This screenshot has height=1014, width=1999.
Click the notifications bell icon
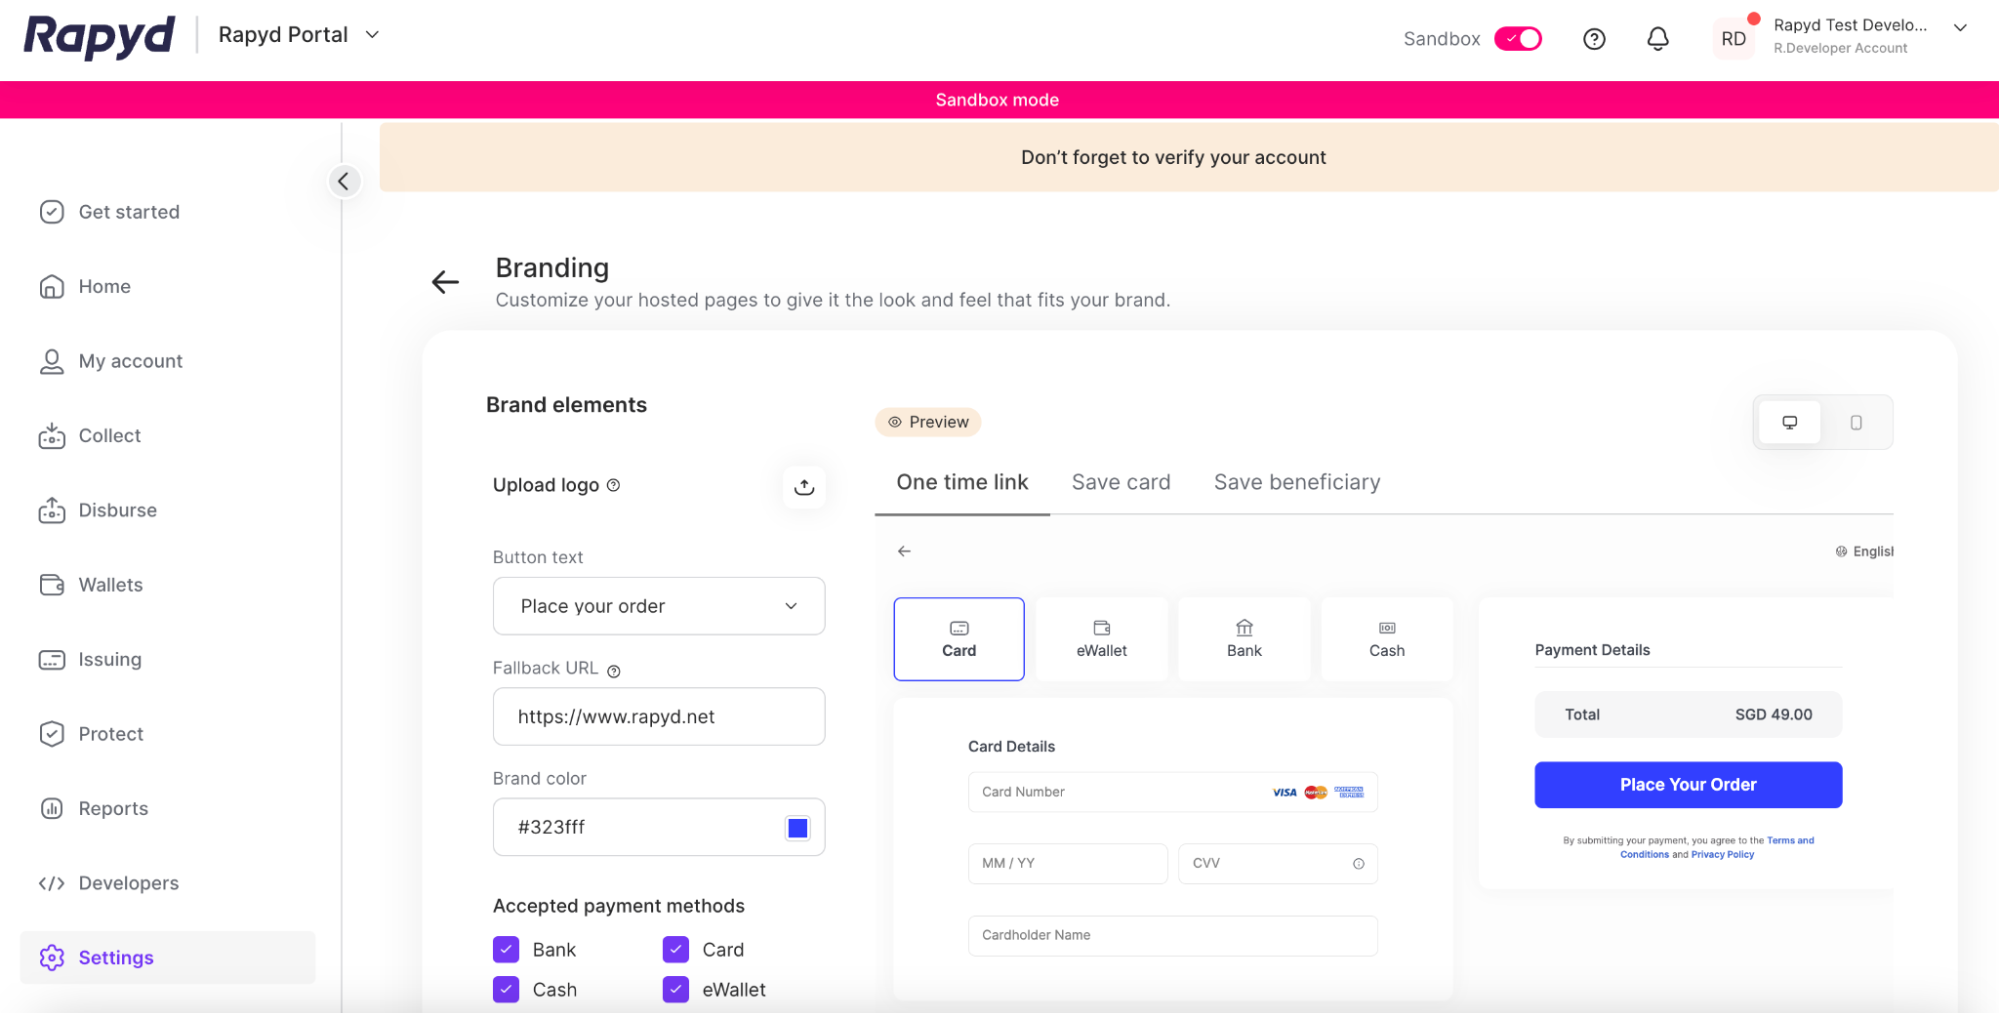coord(1657,38)
